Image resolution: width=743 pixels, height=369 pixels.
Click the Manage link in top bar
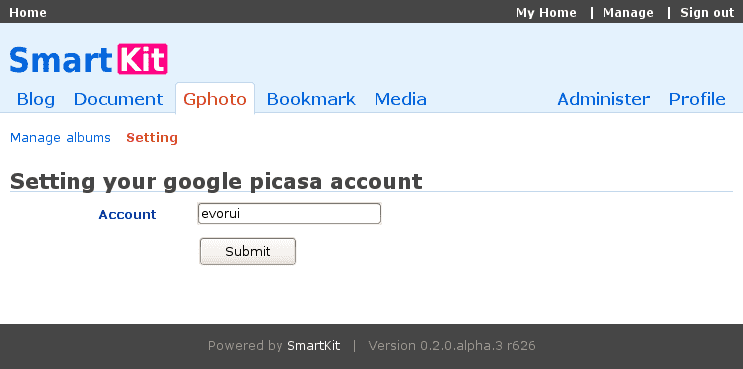[x=628, y=13]
